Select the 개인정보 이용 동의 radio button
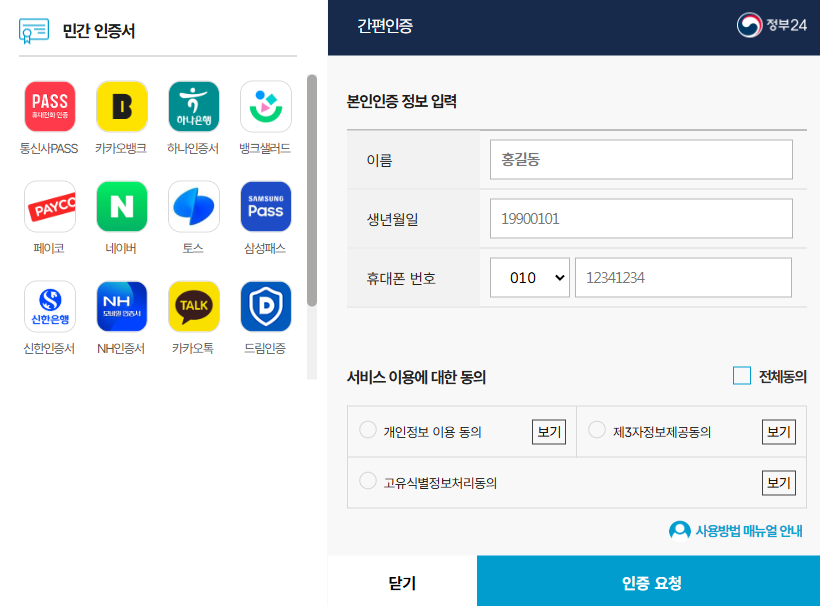 pyautogui.click(x=368, y=430)
